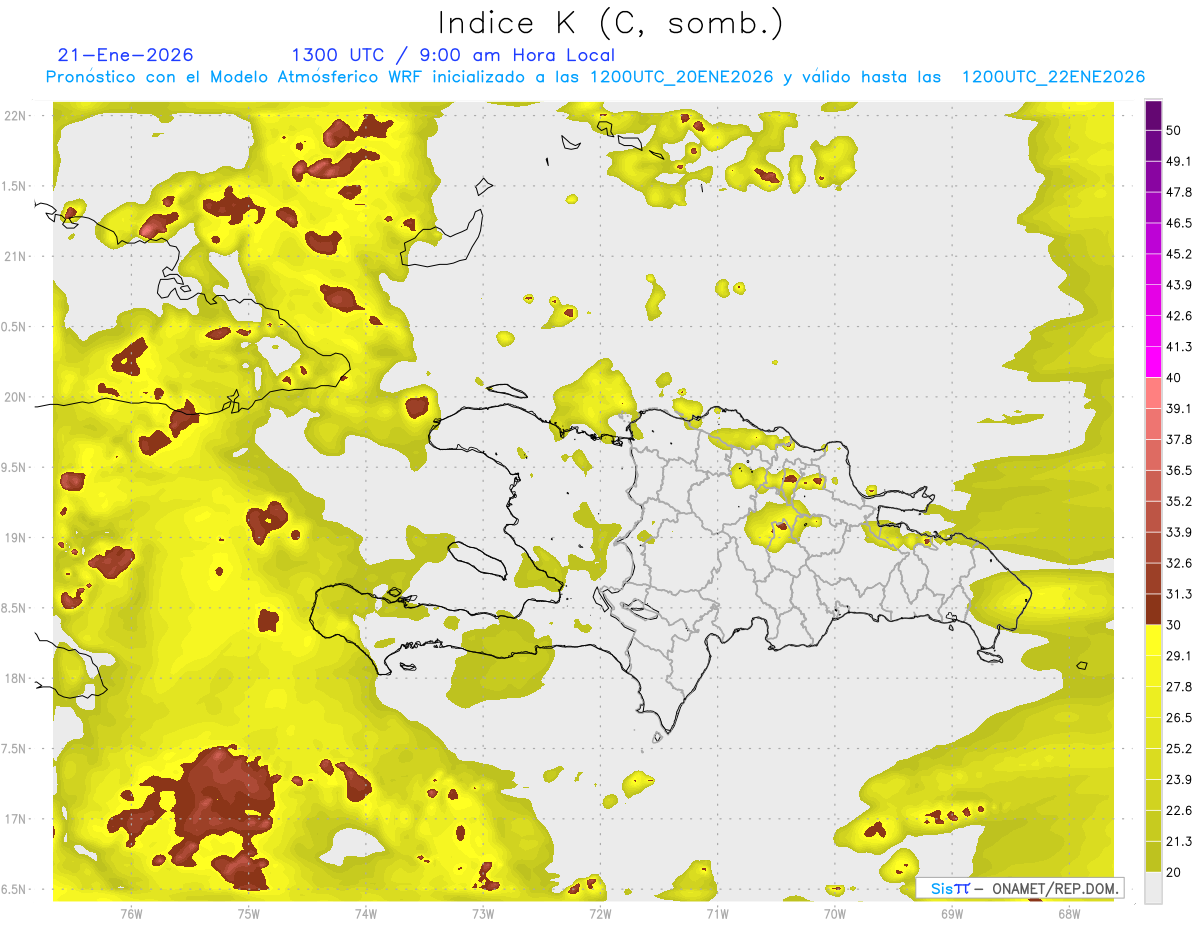This screenshot has height=927, width=1200.
Task: Click the colorbar value '30'
Action: [x=1175, y=625]
